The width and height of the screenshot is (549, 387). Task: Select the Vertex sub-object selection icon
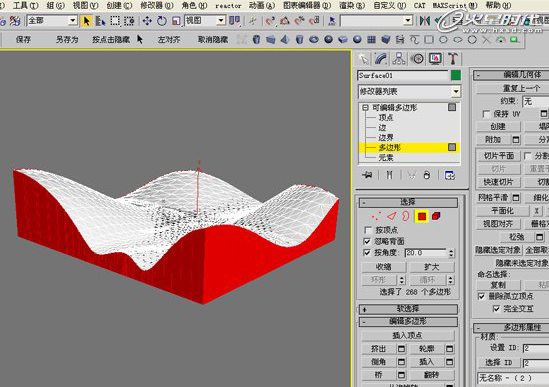pos(376,216)
